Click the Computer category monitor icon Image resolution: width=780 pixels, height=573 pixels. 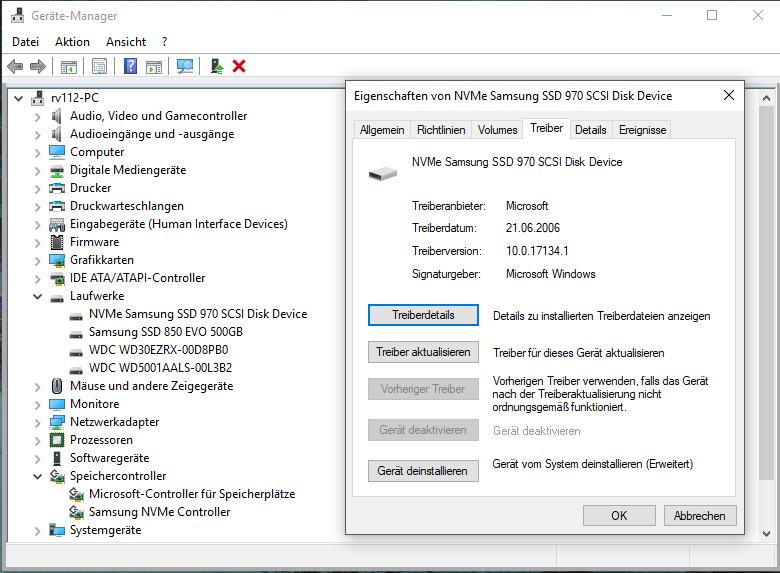pos(57,152)
